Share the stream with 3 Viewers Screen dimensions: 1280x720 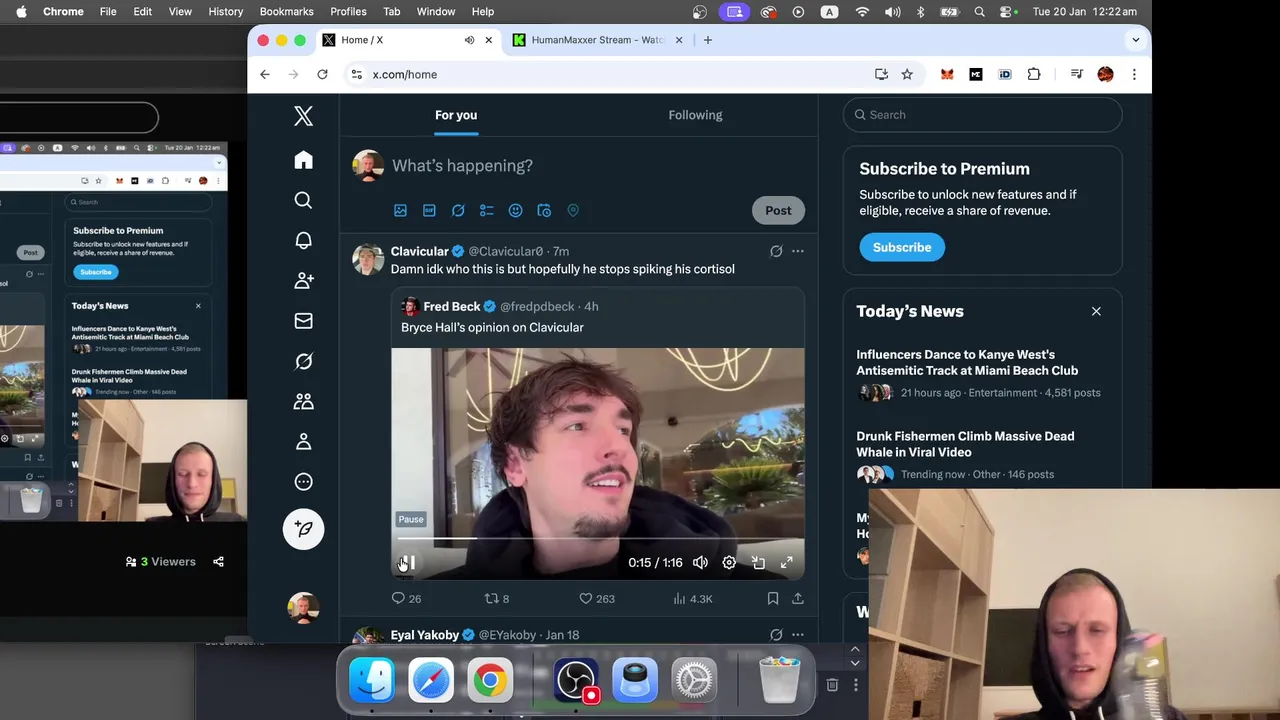point(218,562)
